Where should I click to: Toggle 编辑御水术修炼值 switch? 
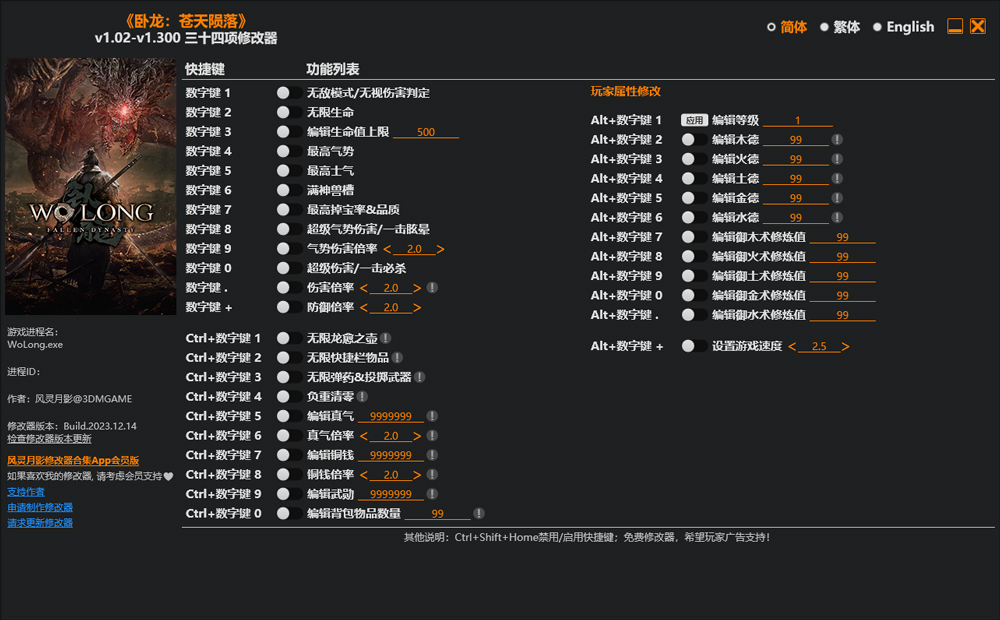click(694, 314)
